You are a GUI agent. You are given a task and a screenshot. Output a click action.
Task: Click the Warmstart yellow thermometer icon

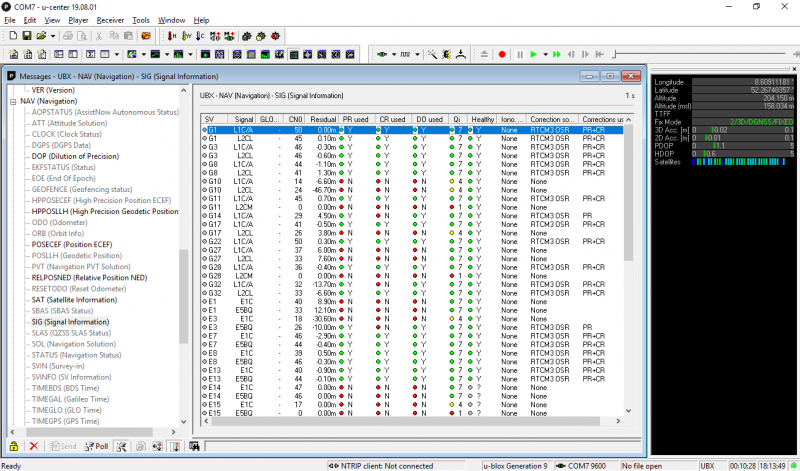pyautogui.click(x=187, y=36)
